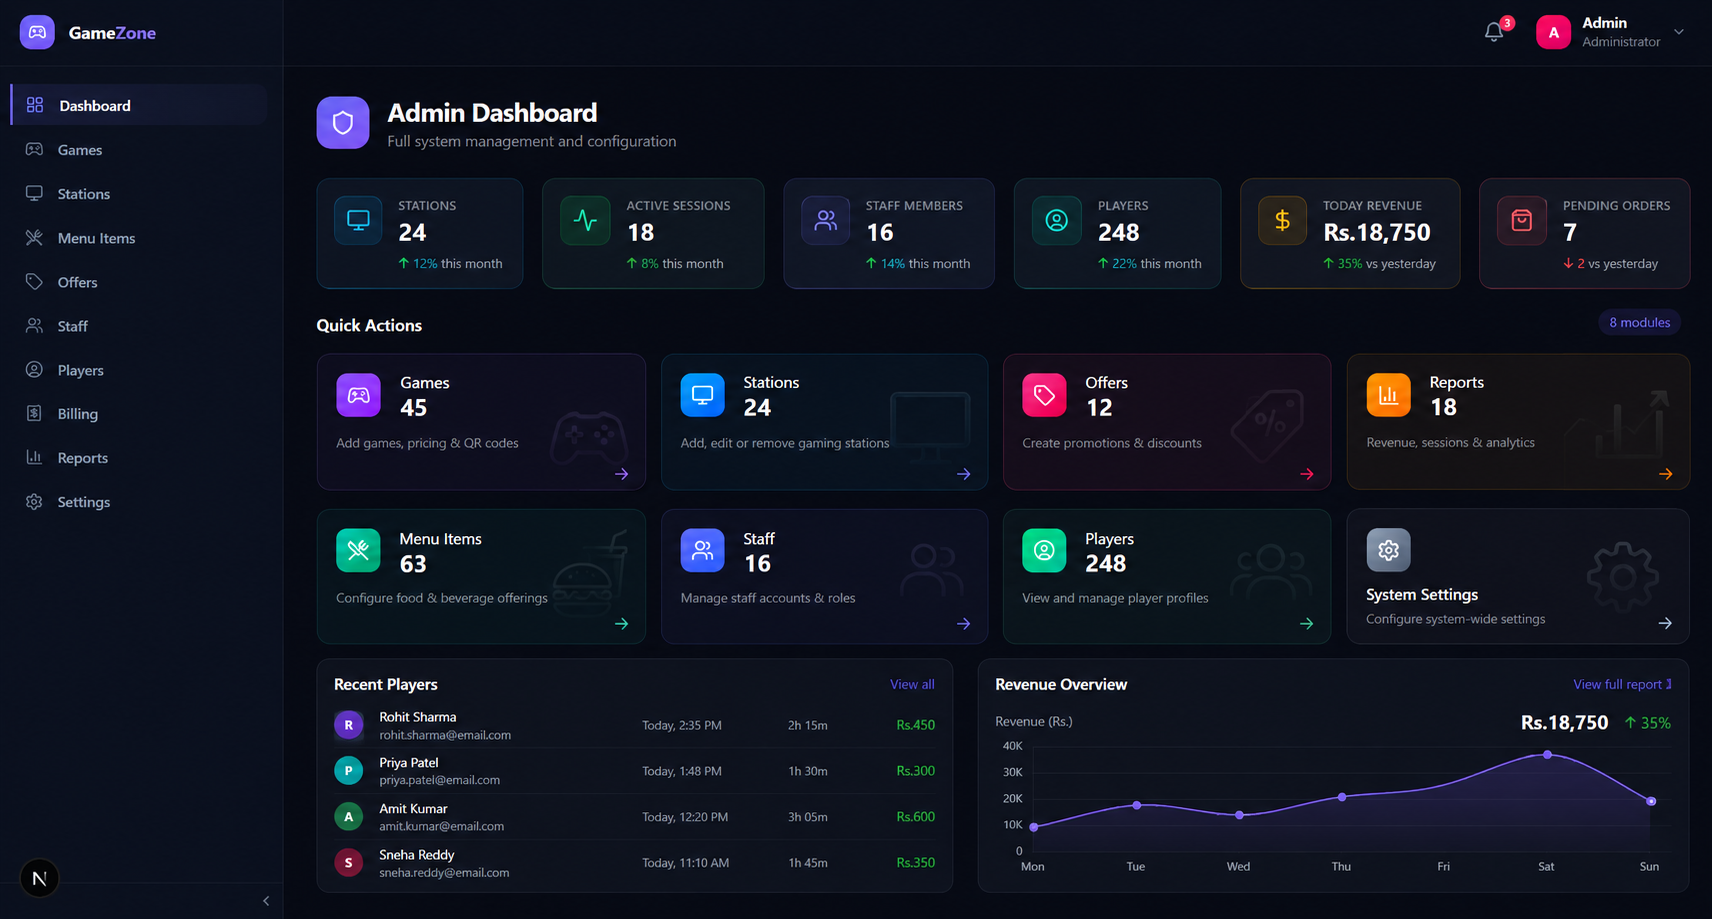Click the Players sidebar user icon
This screenshot has height=919, width=1712.
click(x=34, y=369)
